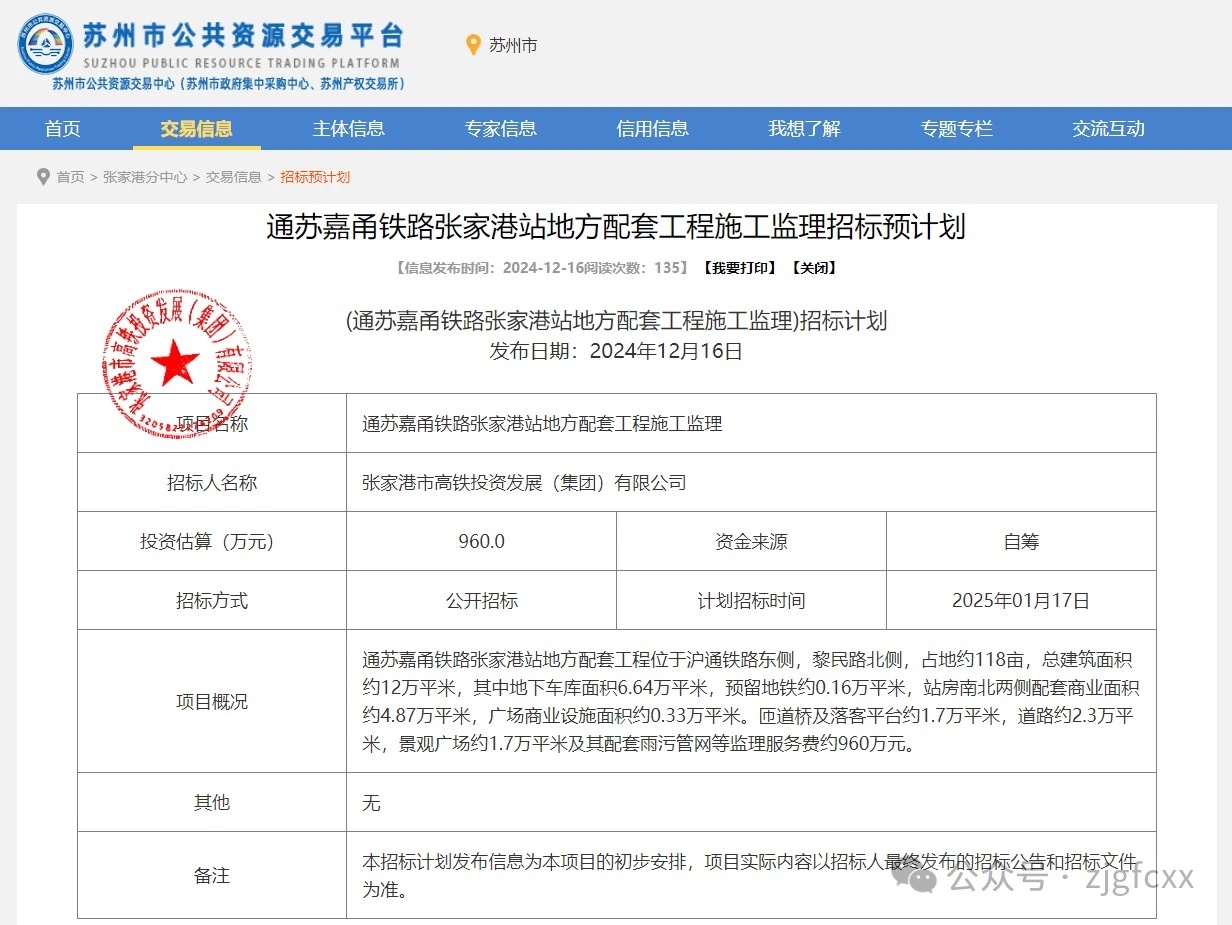Go to 张家港分中心 breadcrumb link

(145, 177)
